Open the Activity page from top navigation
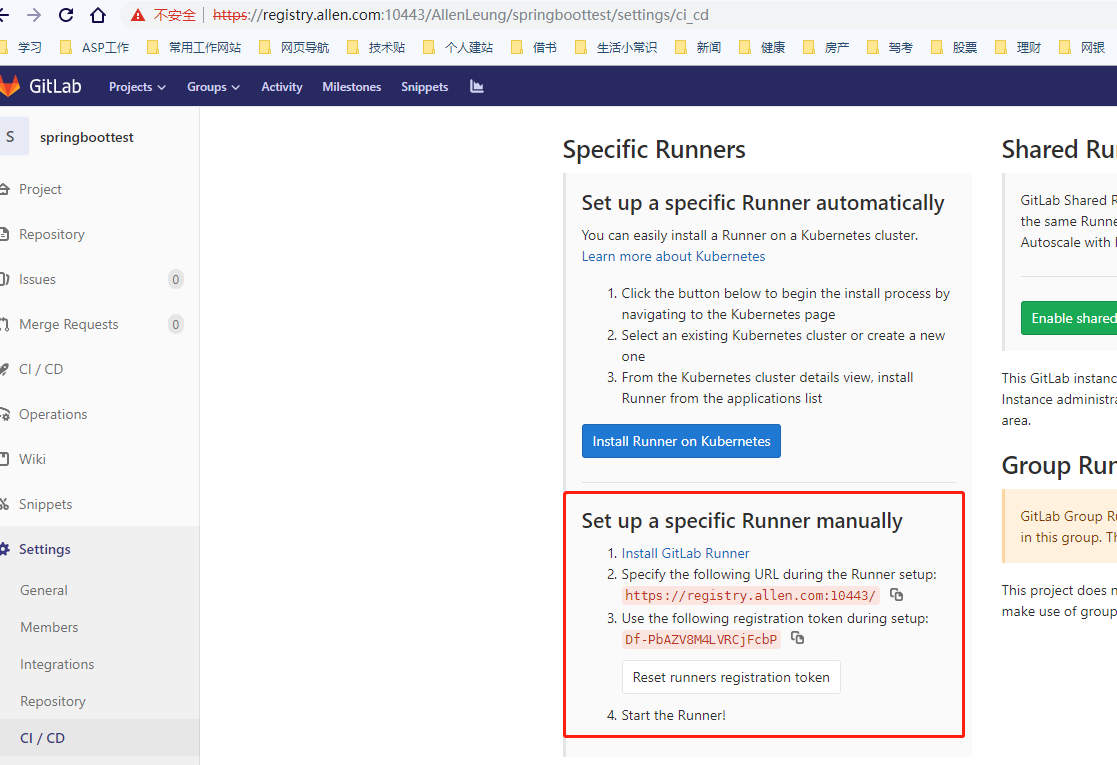Viewport: 1117px width, 765px height. click(281, 87)
